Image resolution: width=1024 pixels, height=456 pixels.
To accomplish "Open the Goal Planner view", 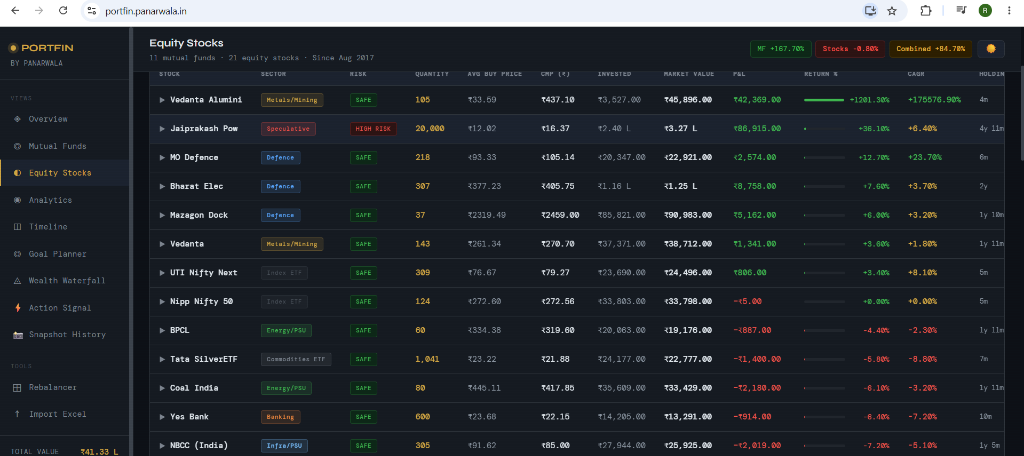I will coord(65,253).
